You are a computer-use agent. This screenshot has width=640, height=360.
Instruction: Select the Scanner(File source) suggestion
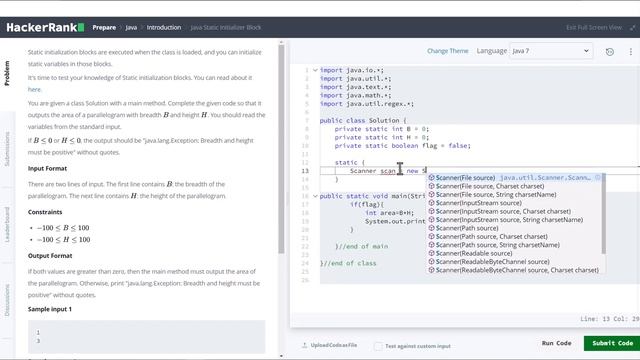515,178
